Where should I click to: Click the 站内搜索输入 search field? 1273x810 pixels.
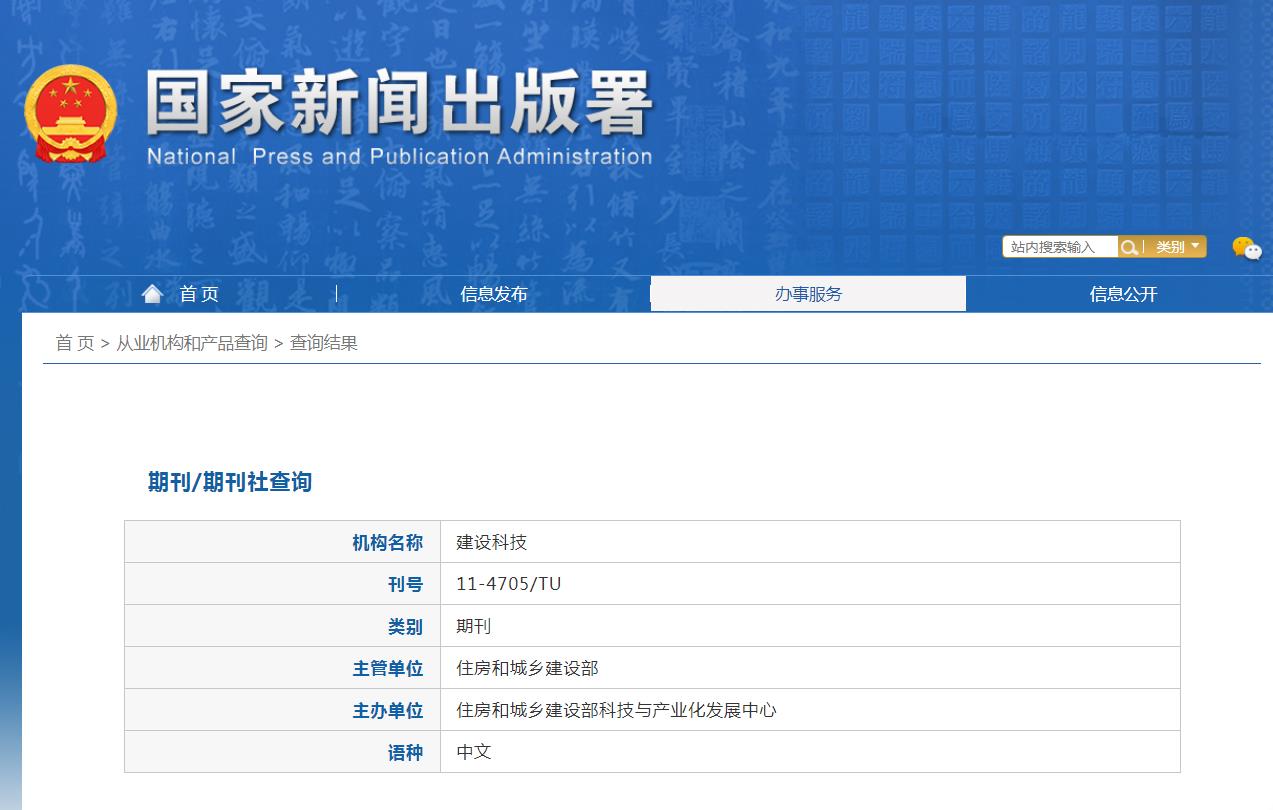1060,246
